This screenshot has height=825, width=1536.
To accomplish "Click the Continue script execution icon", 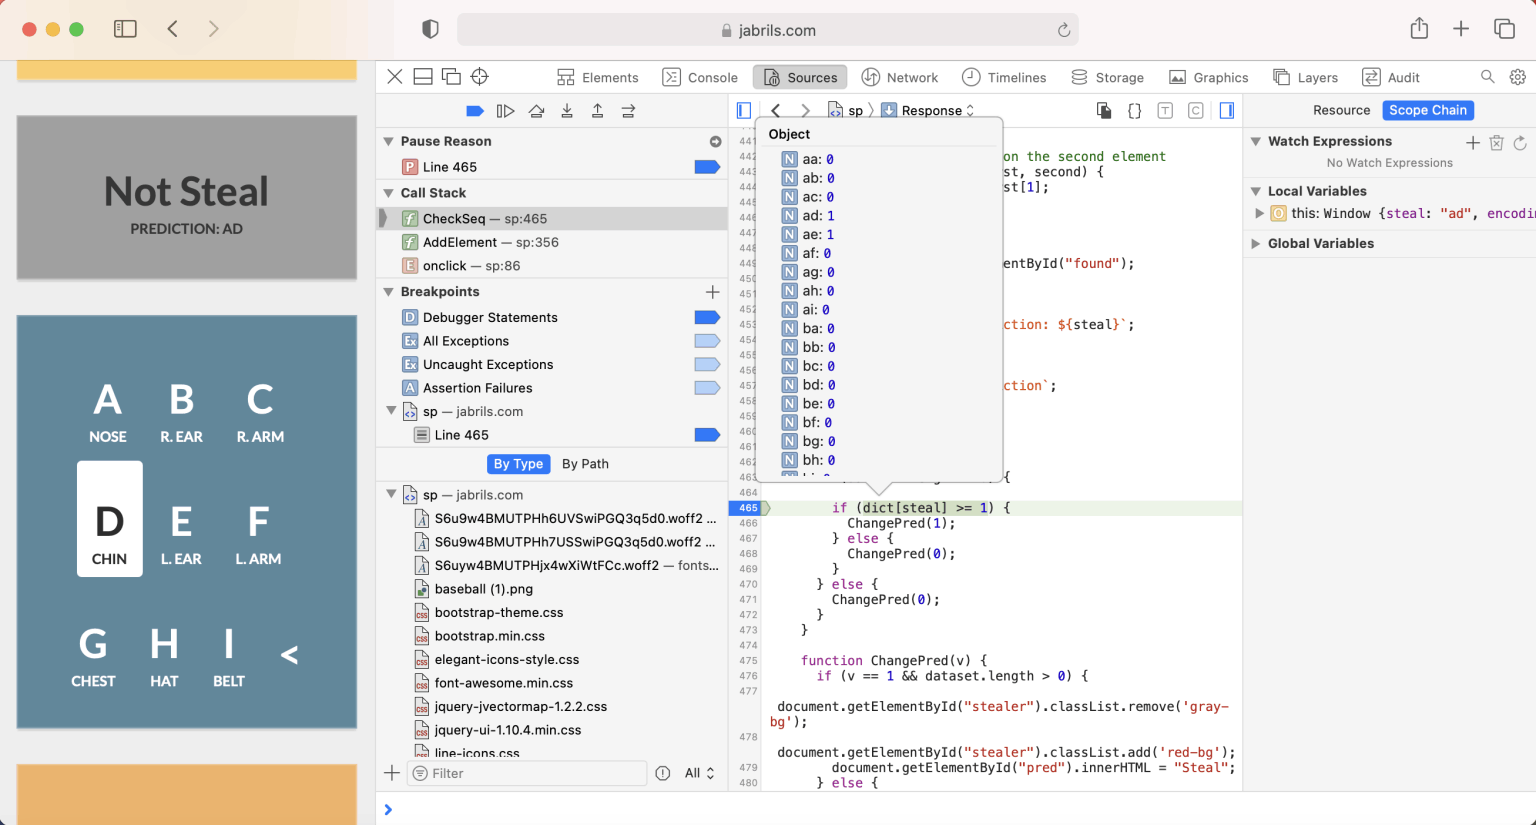I will (x=506, y=111).
